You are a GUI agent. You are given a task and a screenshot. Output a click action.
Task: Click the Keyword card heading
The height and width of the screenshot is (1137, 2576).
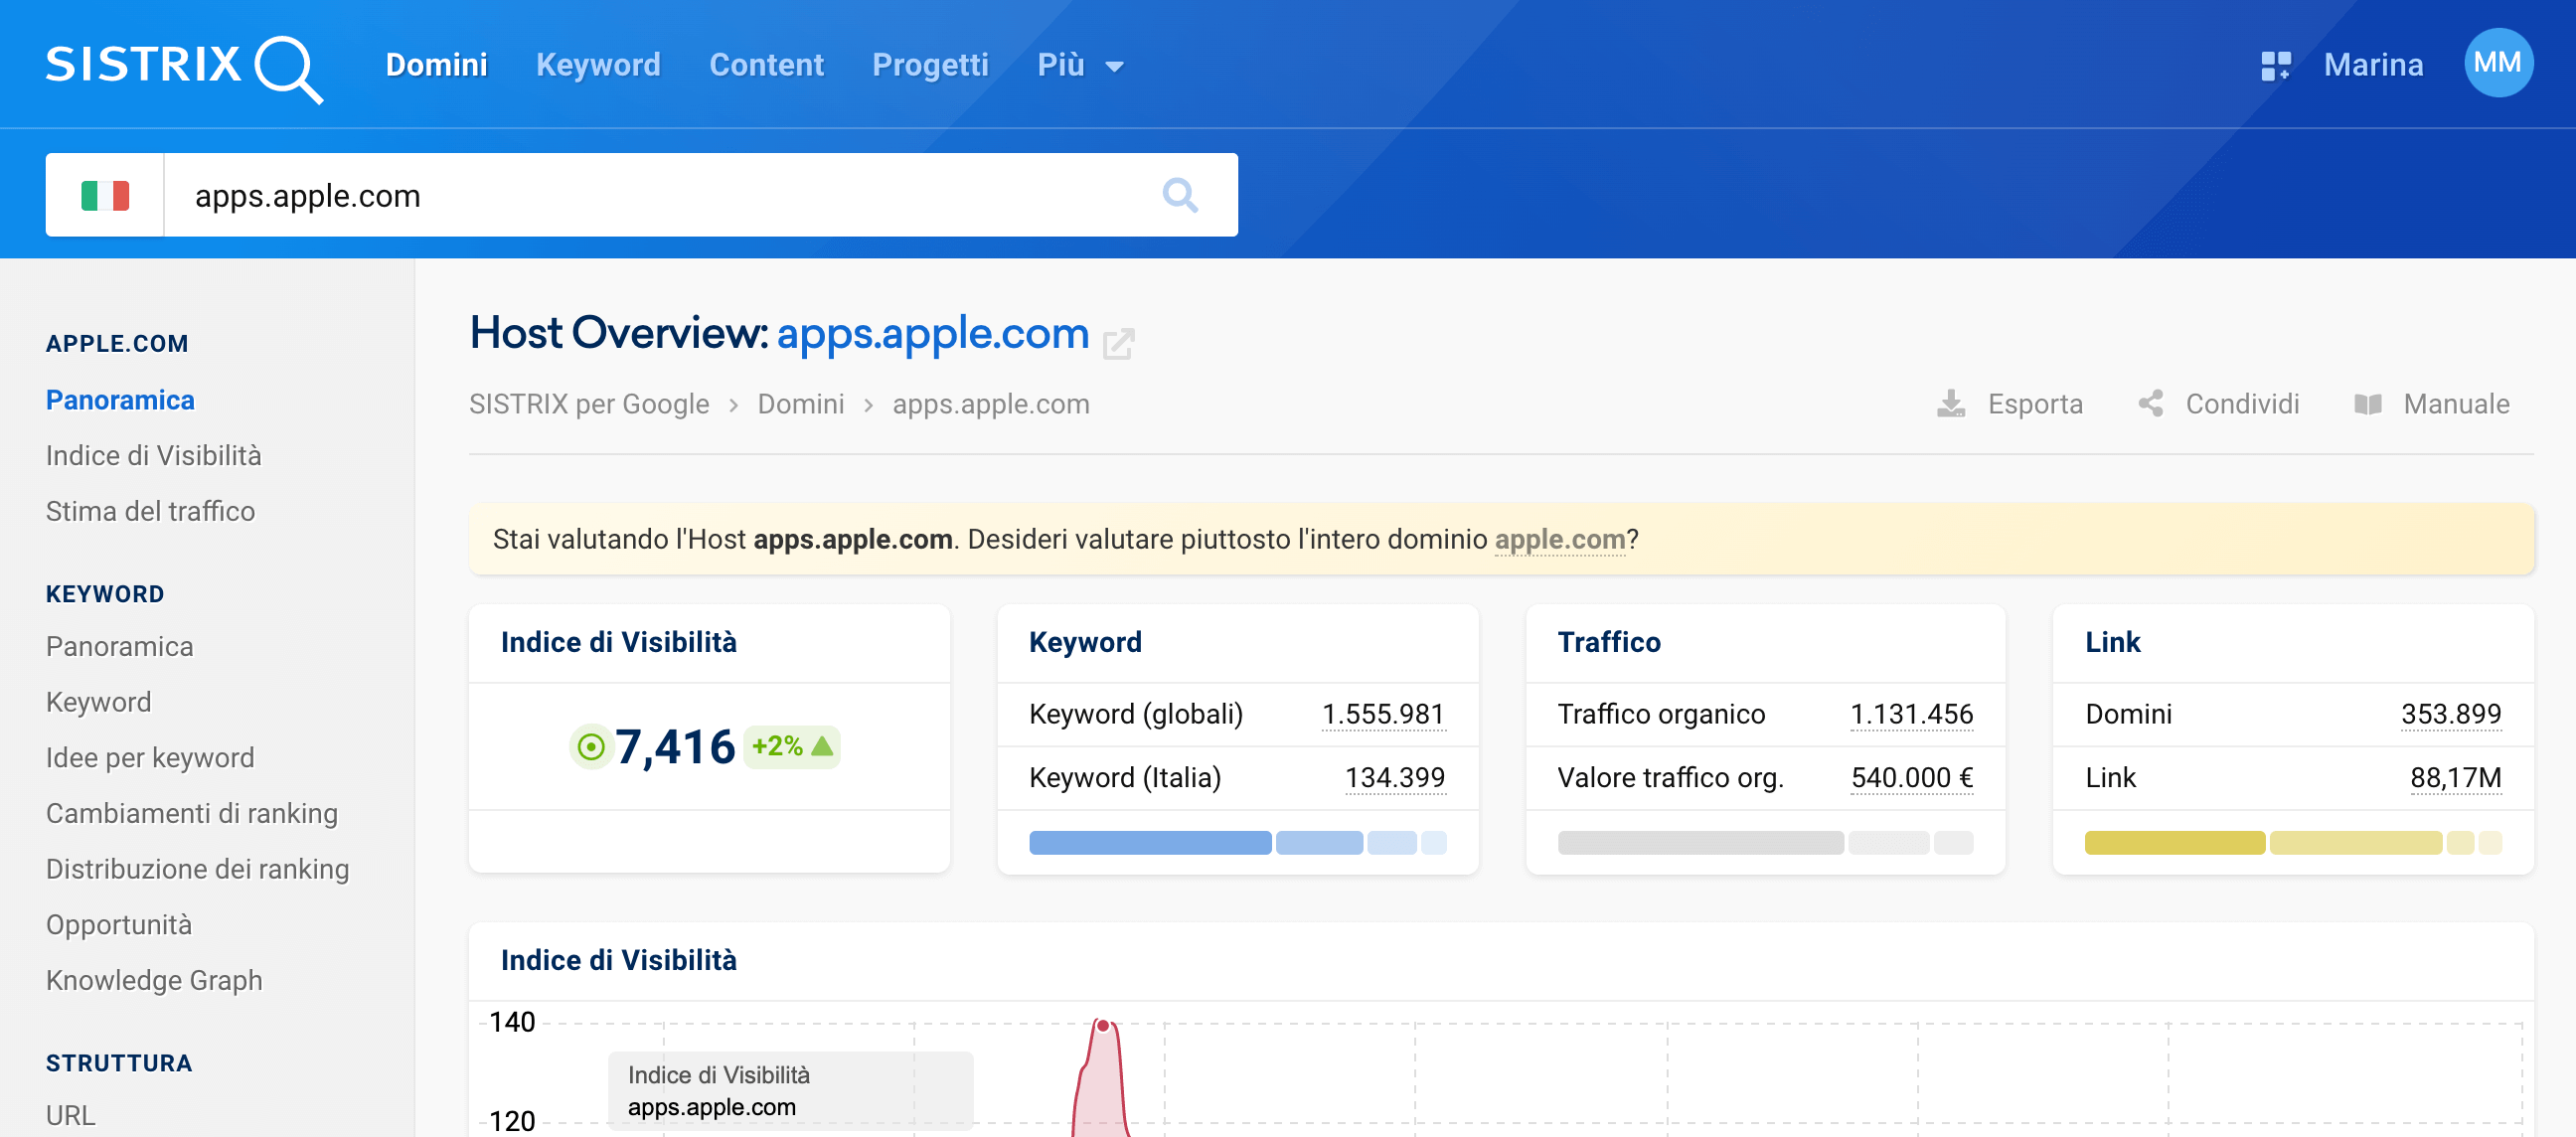[x=1085, y=642]
